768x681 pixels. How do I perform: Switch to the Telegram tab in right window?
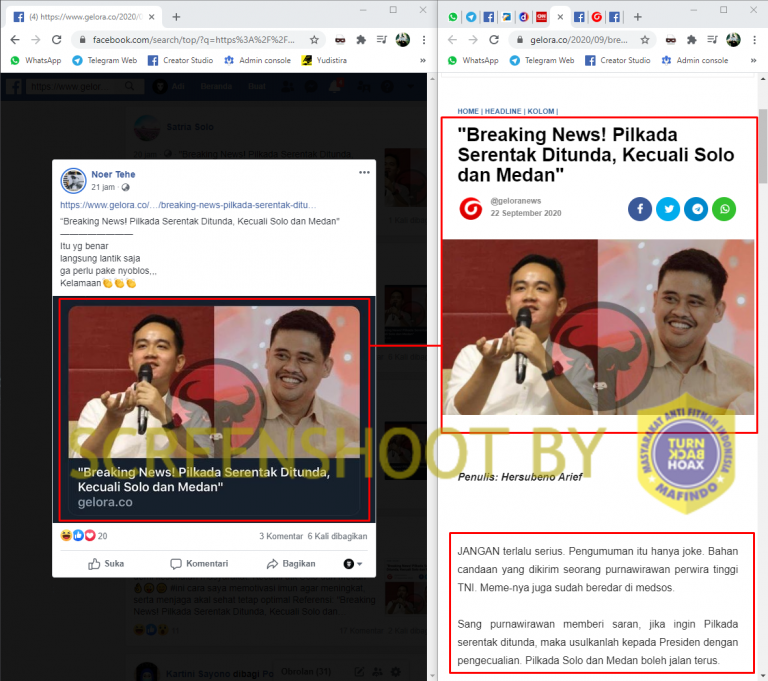click(471, 17)
